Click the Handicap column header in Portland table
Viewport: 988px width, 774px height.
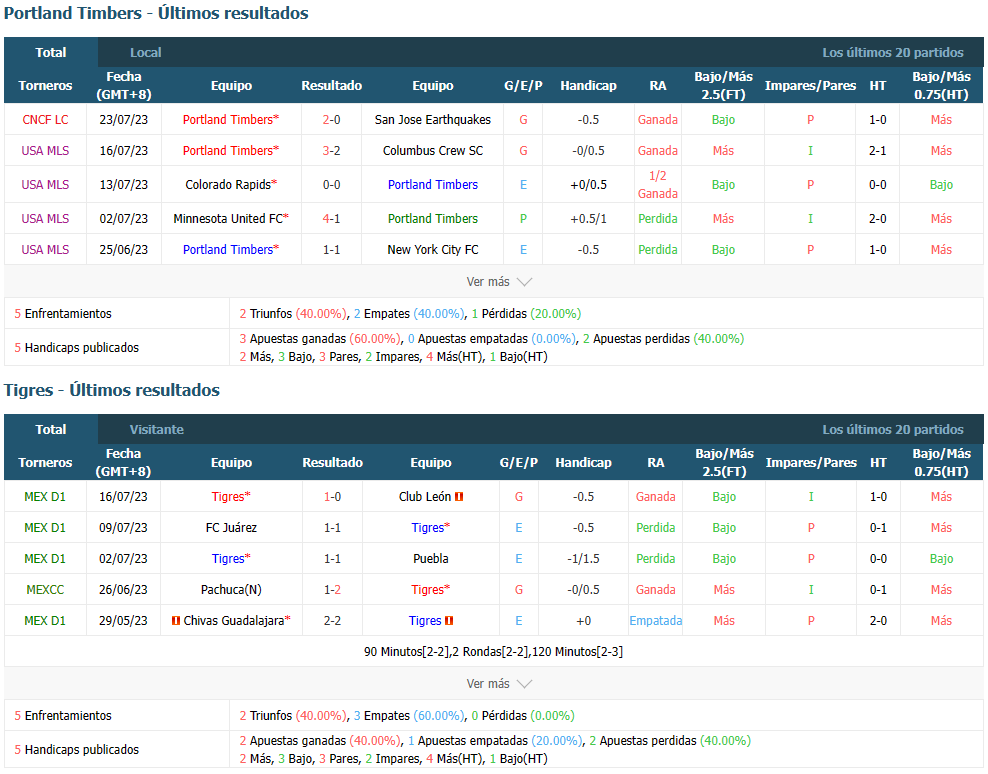click(x=589, y=86)
